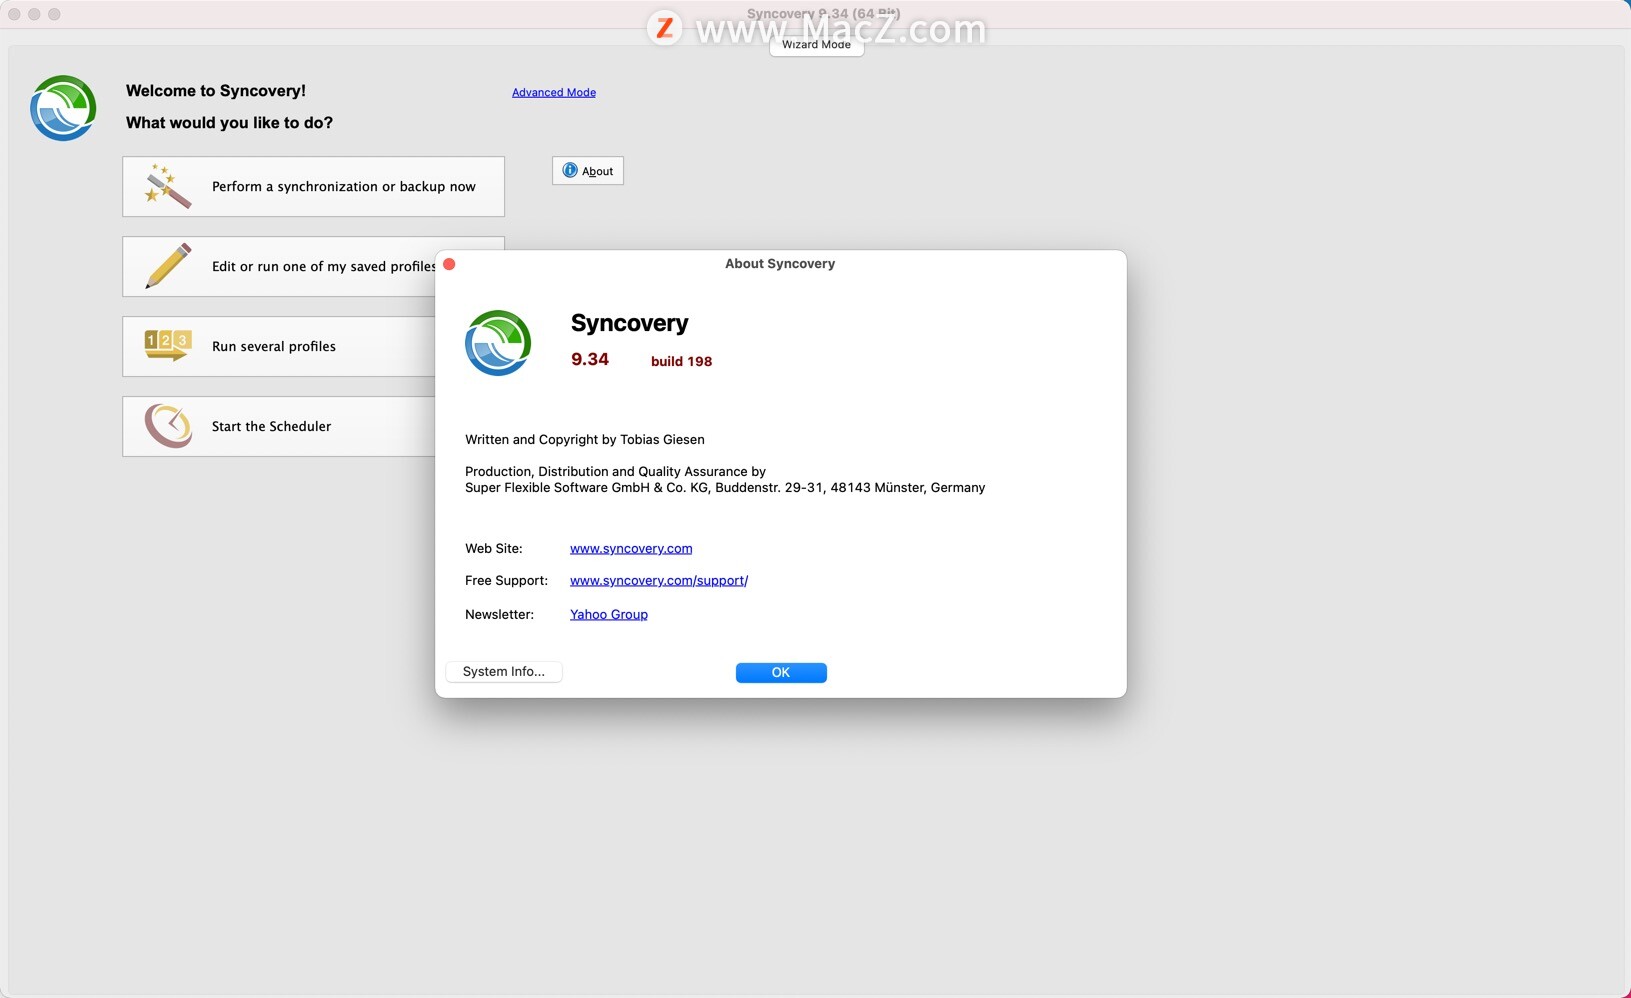Click the Super Flexible Software GmbH address line
Screen dimensions: 1631x998
pos(725,487)
